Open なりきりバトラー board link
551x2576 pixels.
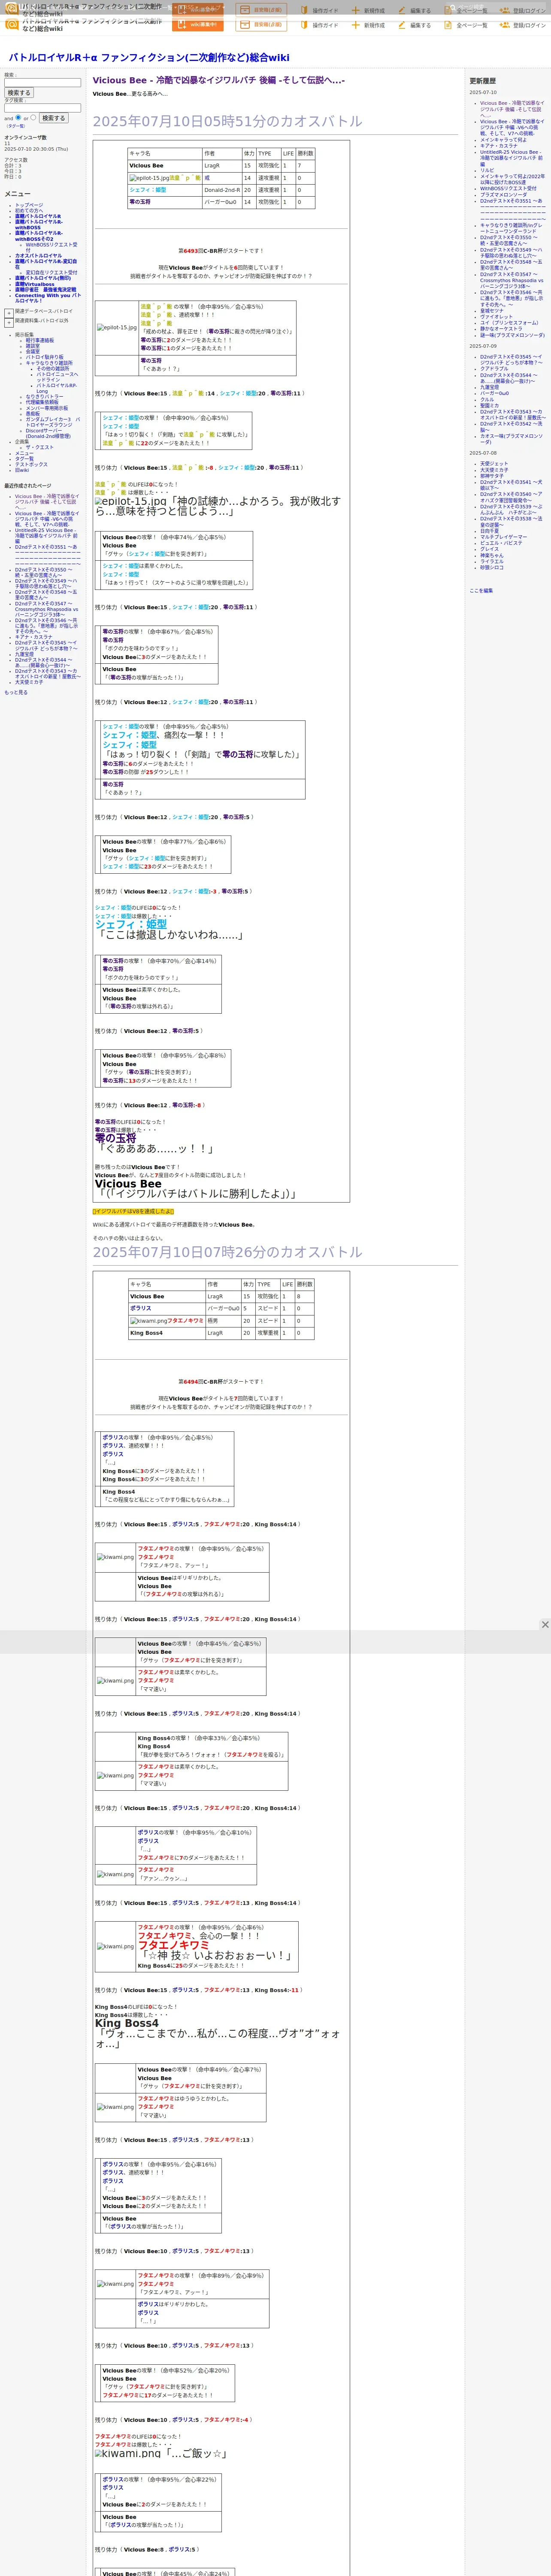pos(44,397)
